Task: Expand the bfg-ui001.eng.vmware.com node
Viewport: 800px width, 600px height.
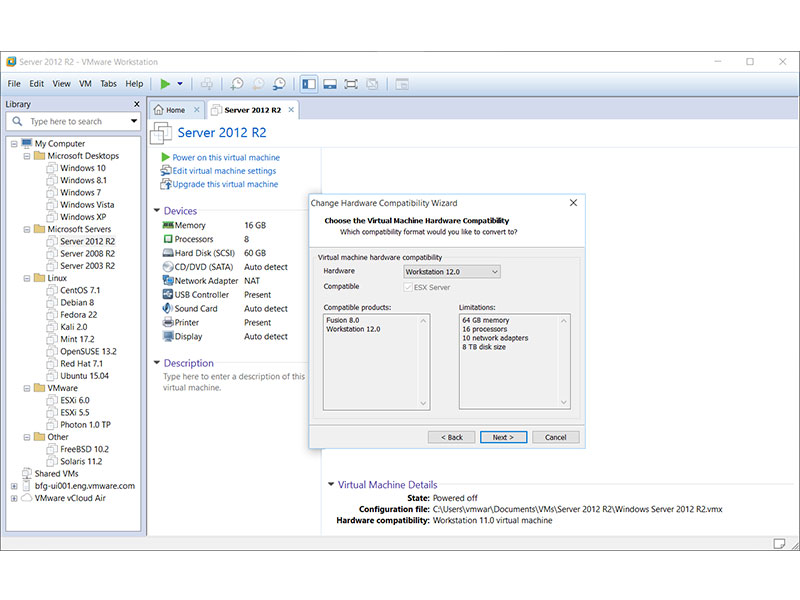Action: coord(14,486)
